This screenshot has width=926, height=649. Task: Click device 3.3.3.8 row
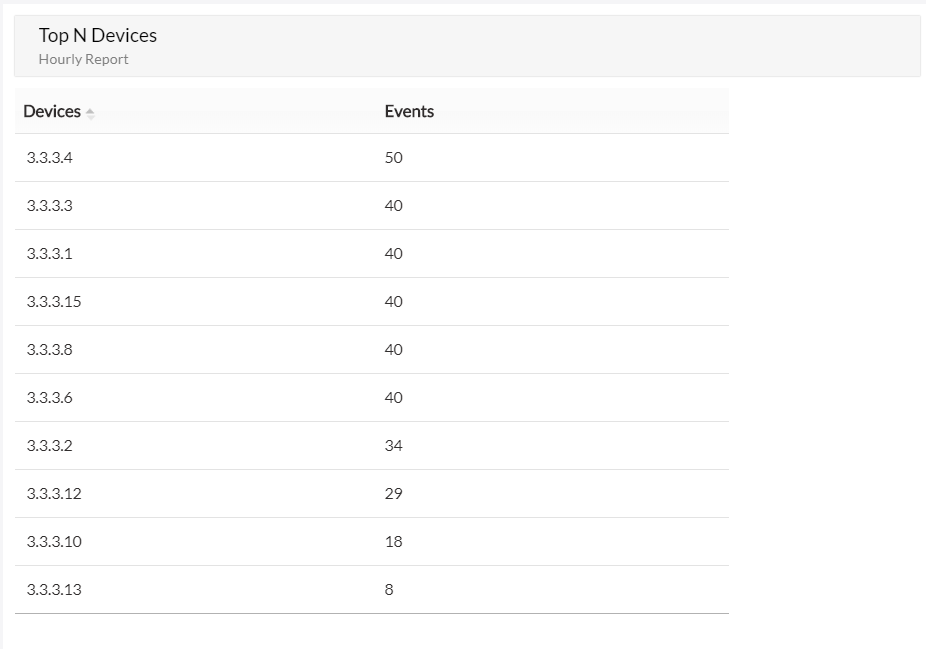(x=48, y=349)
